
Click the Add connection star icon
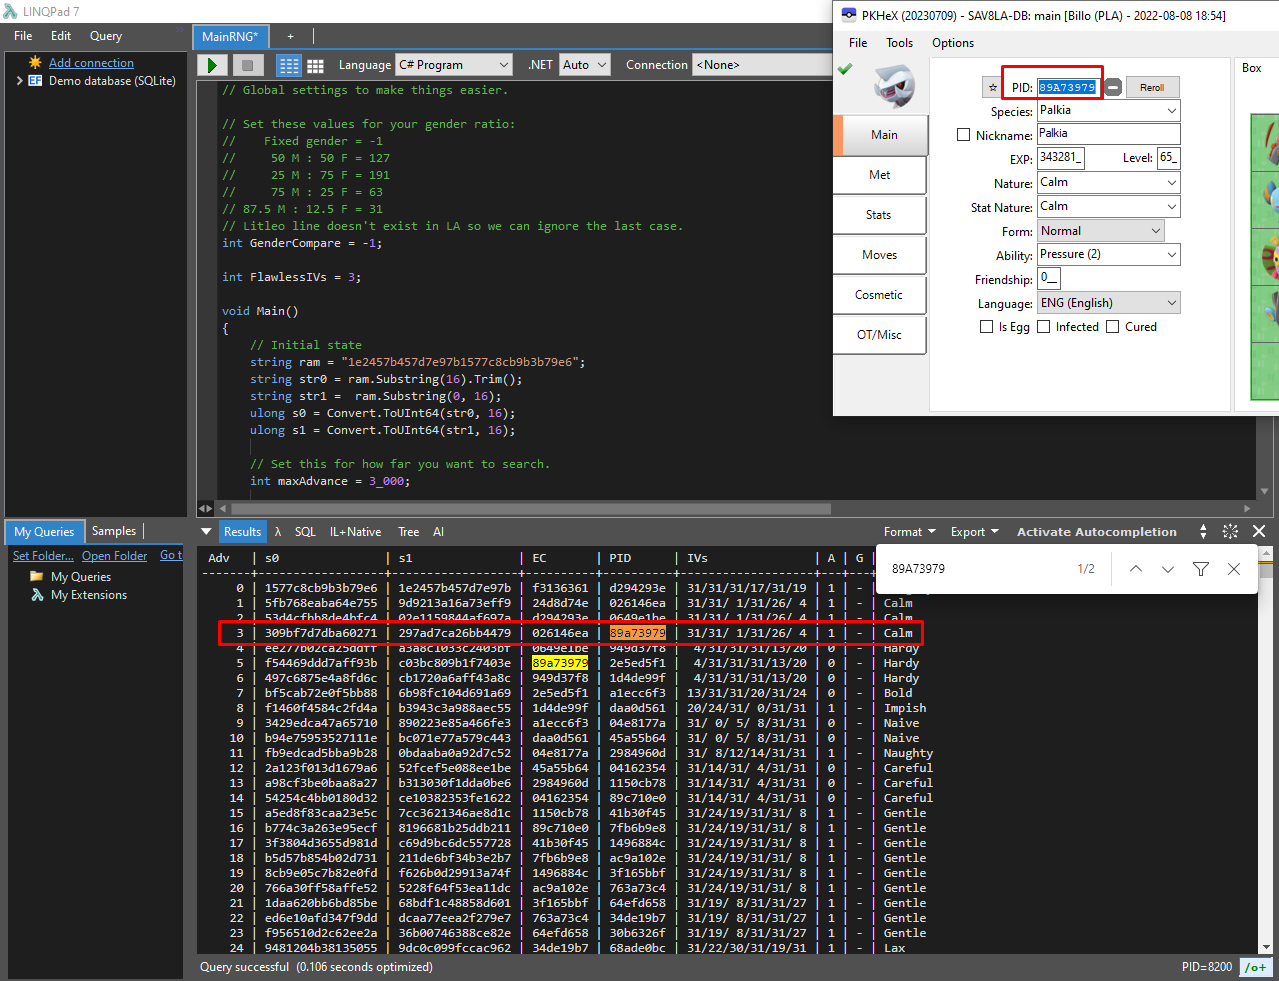click(x=35, y=62)
